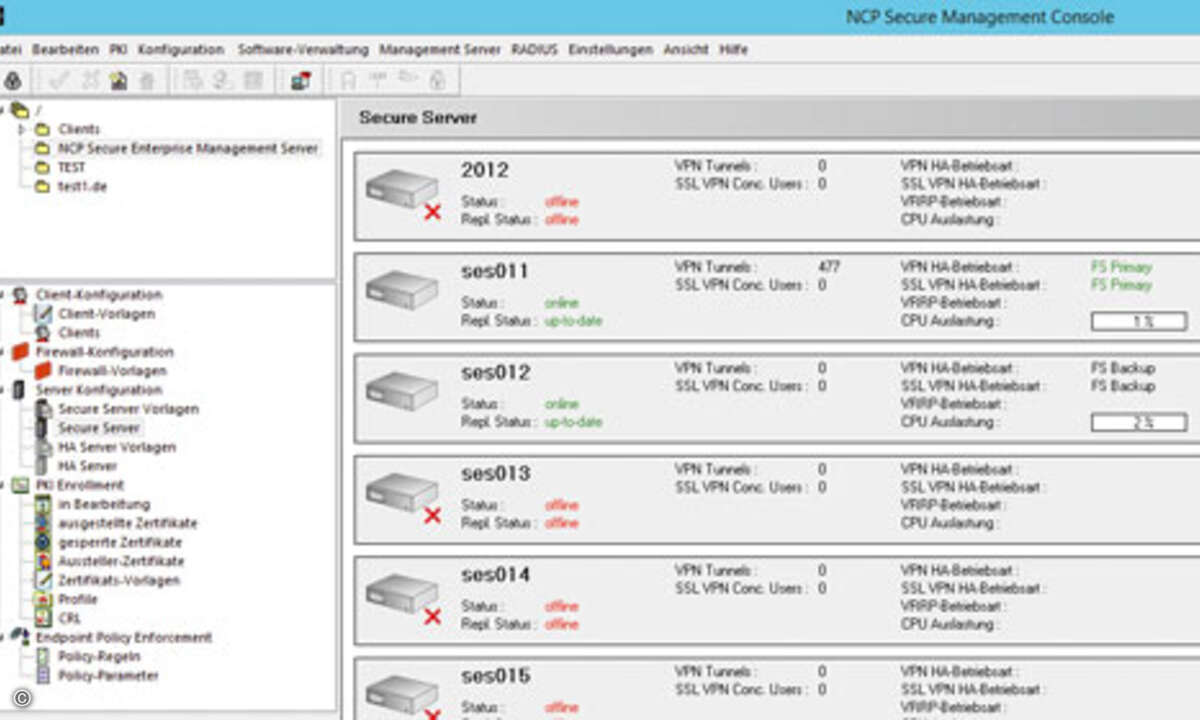Screen dimensions: 1200x720
Task: Click the Policy-Regeln icon
Action: click(x=41, y=656)
